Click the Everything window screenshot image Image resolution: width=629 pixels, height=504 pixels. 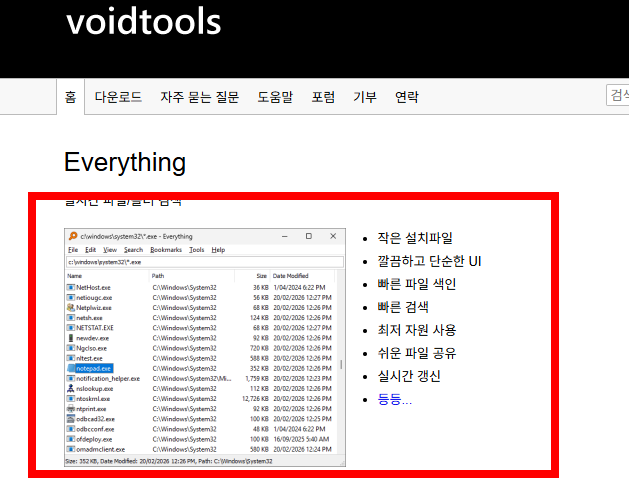tap(205, 348)
